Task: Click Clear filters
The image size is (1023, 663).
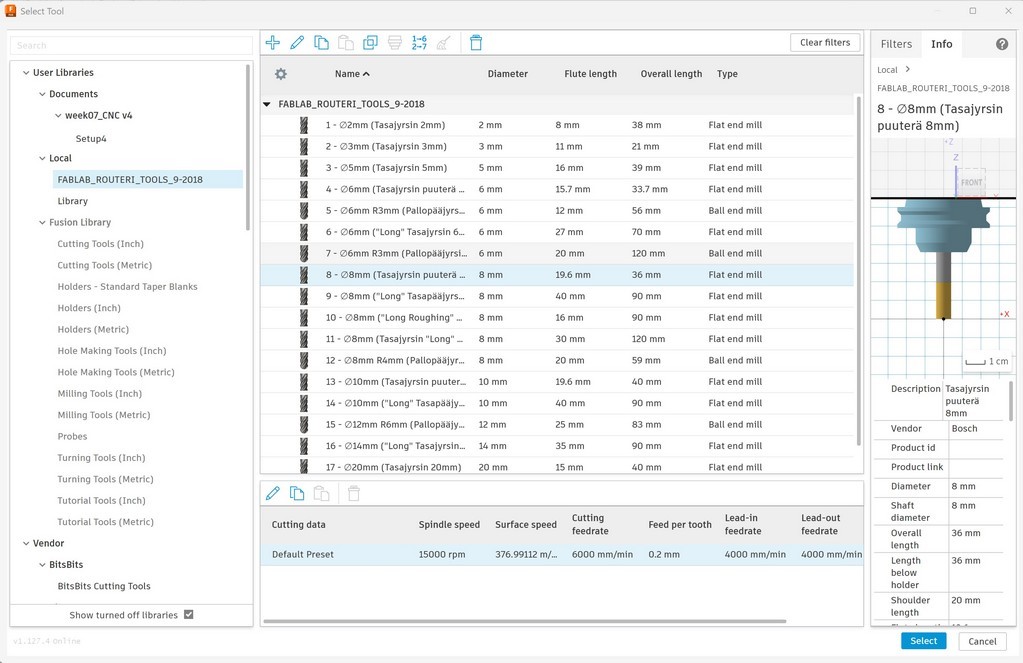Action: point(824,42)
